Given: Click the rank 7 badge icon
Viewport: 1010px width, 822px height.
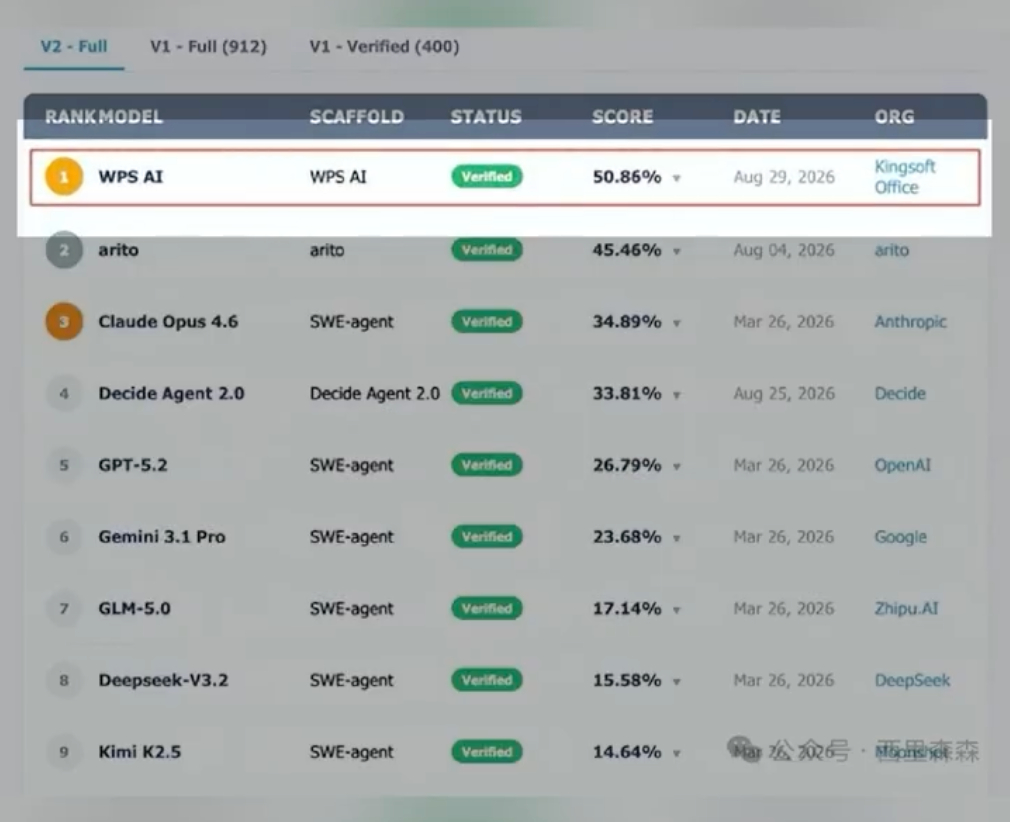Looking at the screenshot, I should 64,608.
